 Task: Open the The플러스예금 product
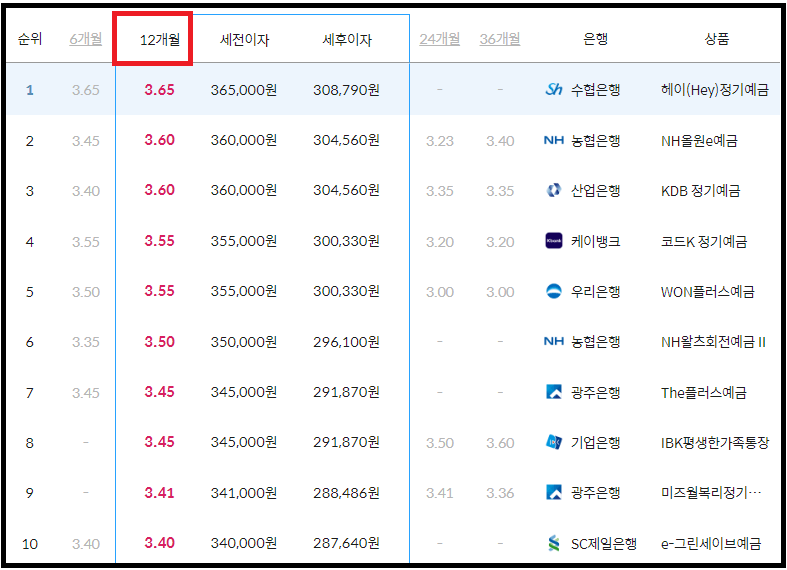pos(704,392)
